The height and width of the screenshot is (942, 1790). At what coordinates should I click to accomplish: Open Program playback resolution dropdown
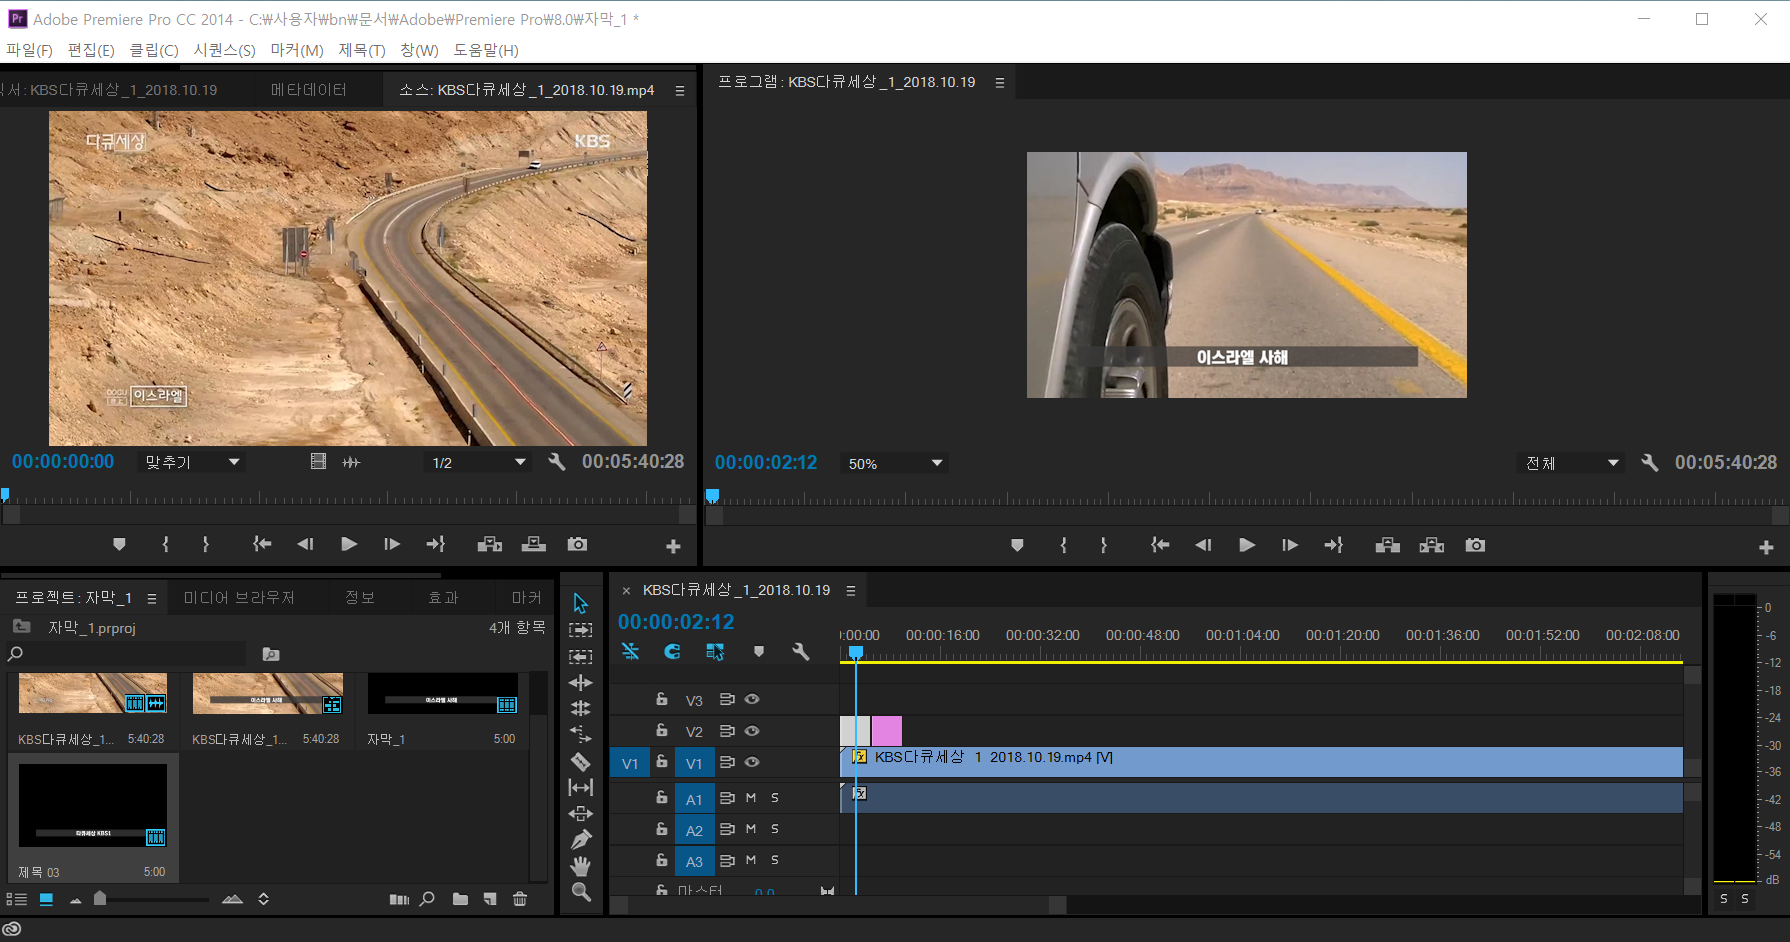point(1571,463)
